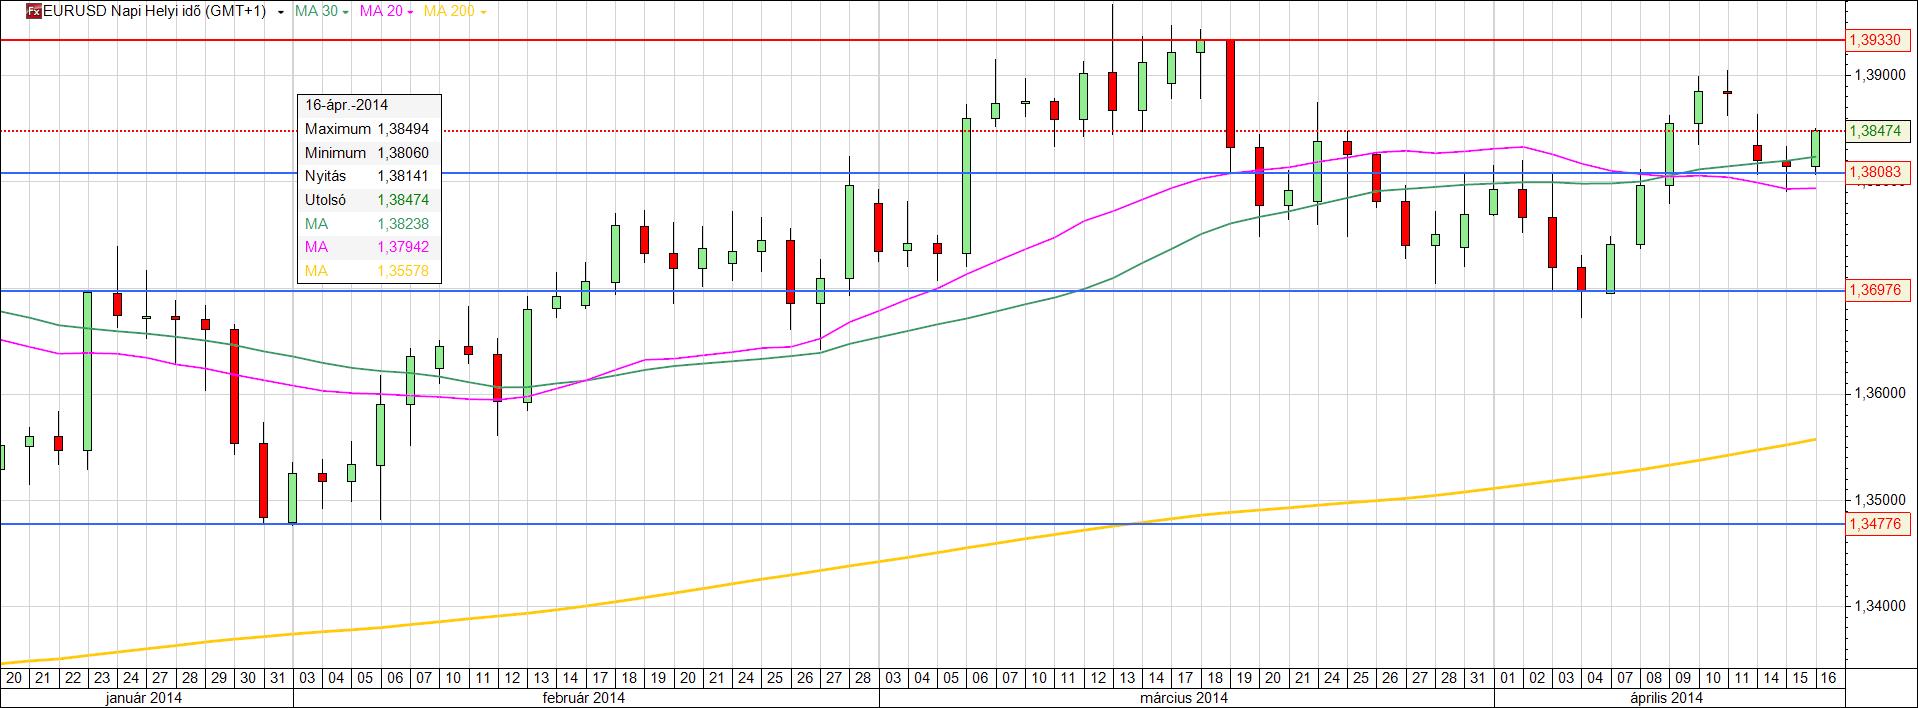Click the 1,34000 price axis tick
This screenshot has height=708, width=1918.
pyautogui.click(x=1879, y=605)
